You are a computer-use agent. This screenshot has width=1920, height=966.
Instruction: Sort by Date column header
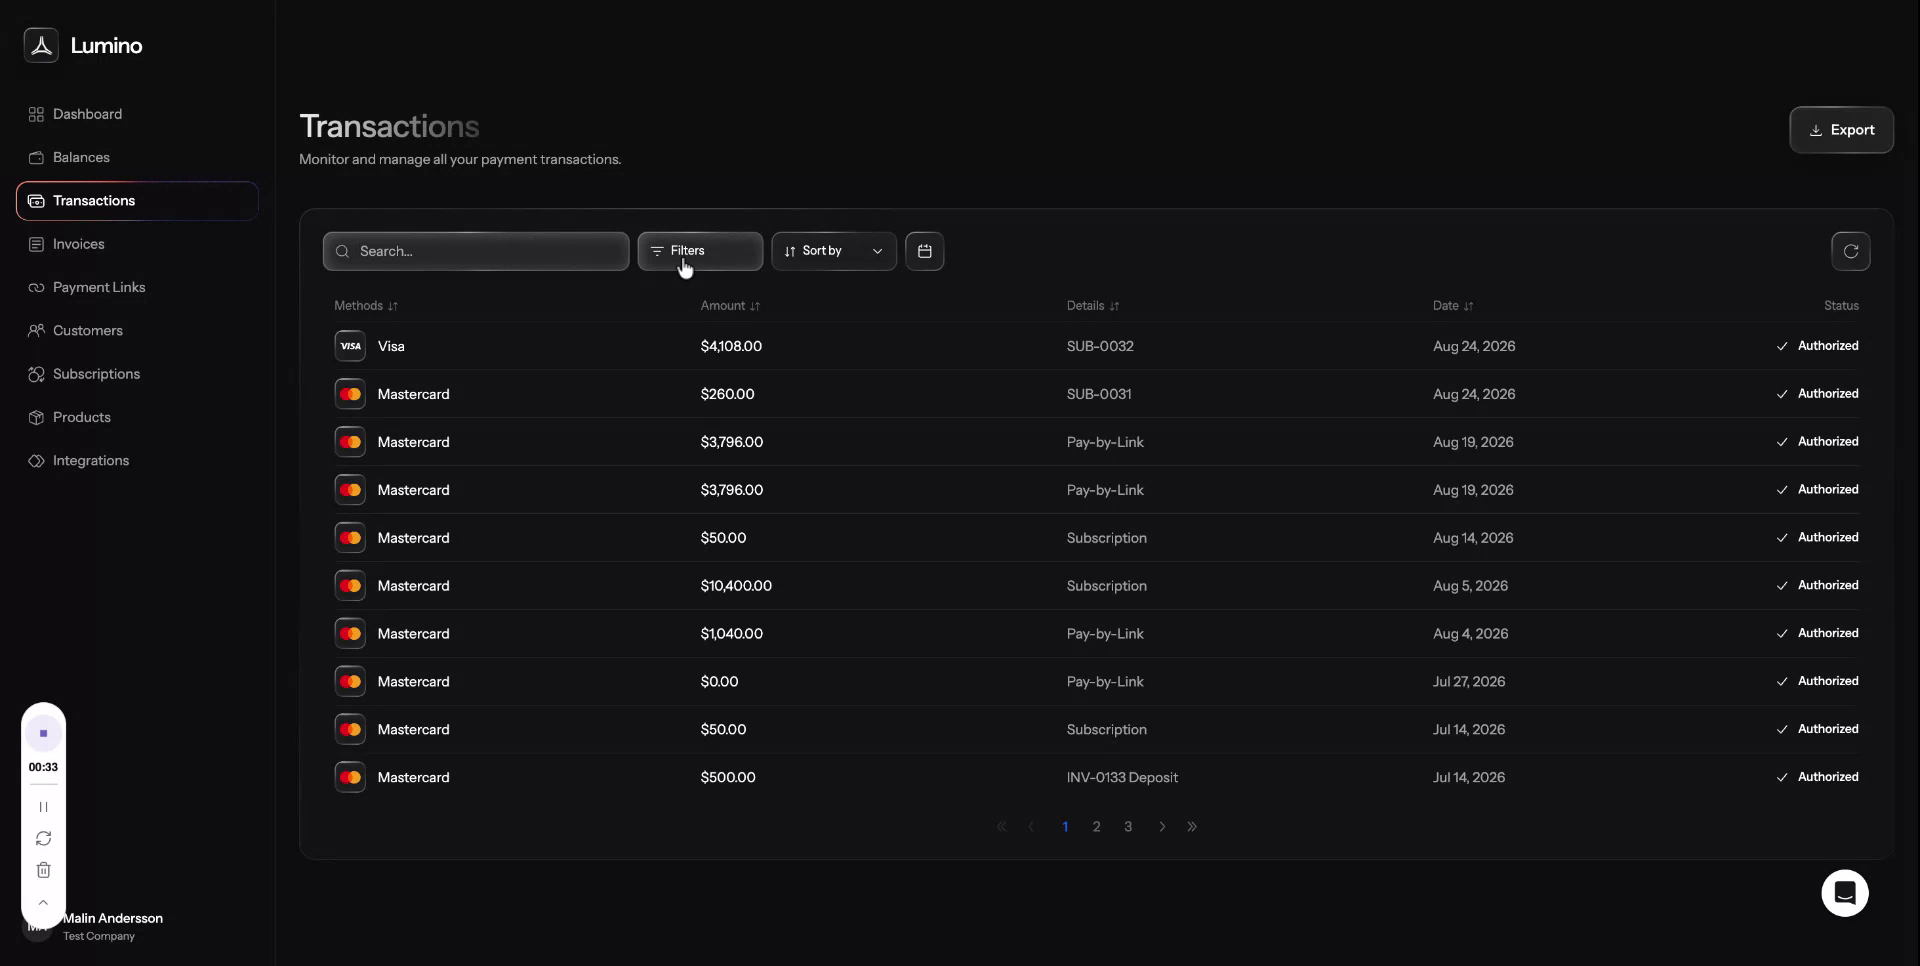pyautogui.click(x=1453, y=306)
